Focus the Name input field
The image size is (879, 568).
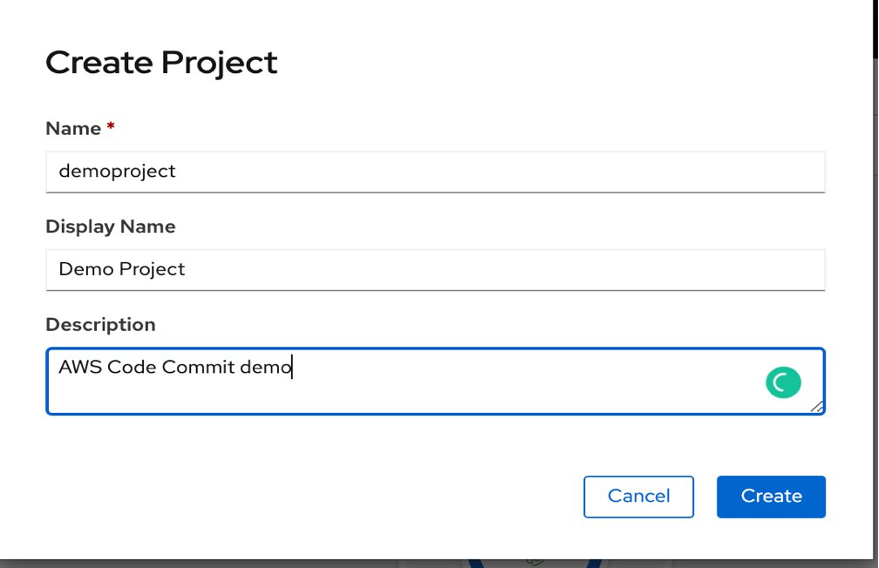(435, 171)
